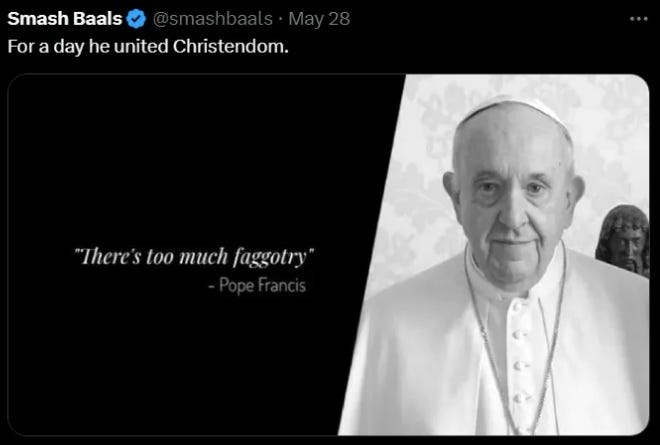Open the post via May 28 timestamp
This screenshot has width=660, height=445.
tap(319, 19)
